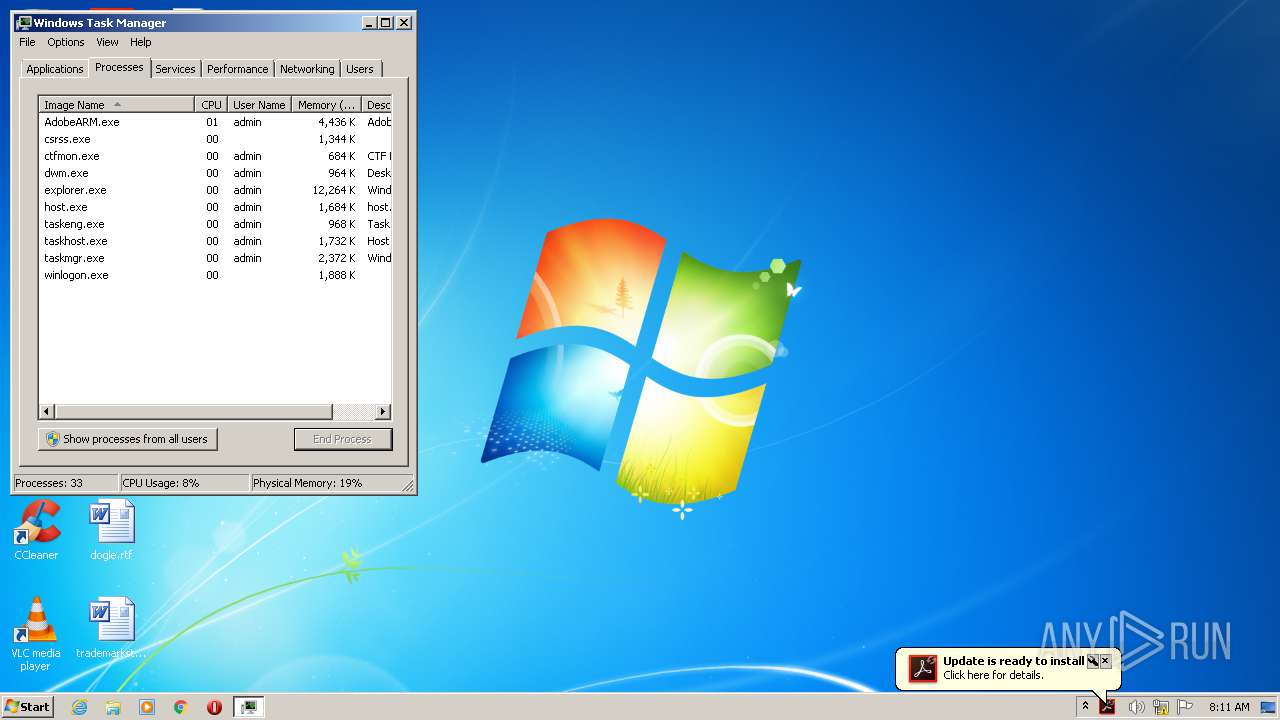Click Task Manager title bar icon
1280x720 pixels.
pyautogui.click(x=24, y=22)
